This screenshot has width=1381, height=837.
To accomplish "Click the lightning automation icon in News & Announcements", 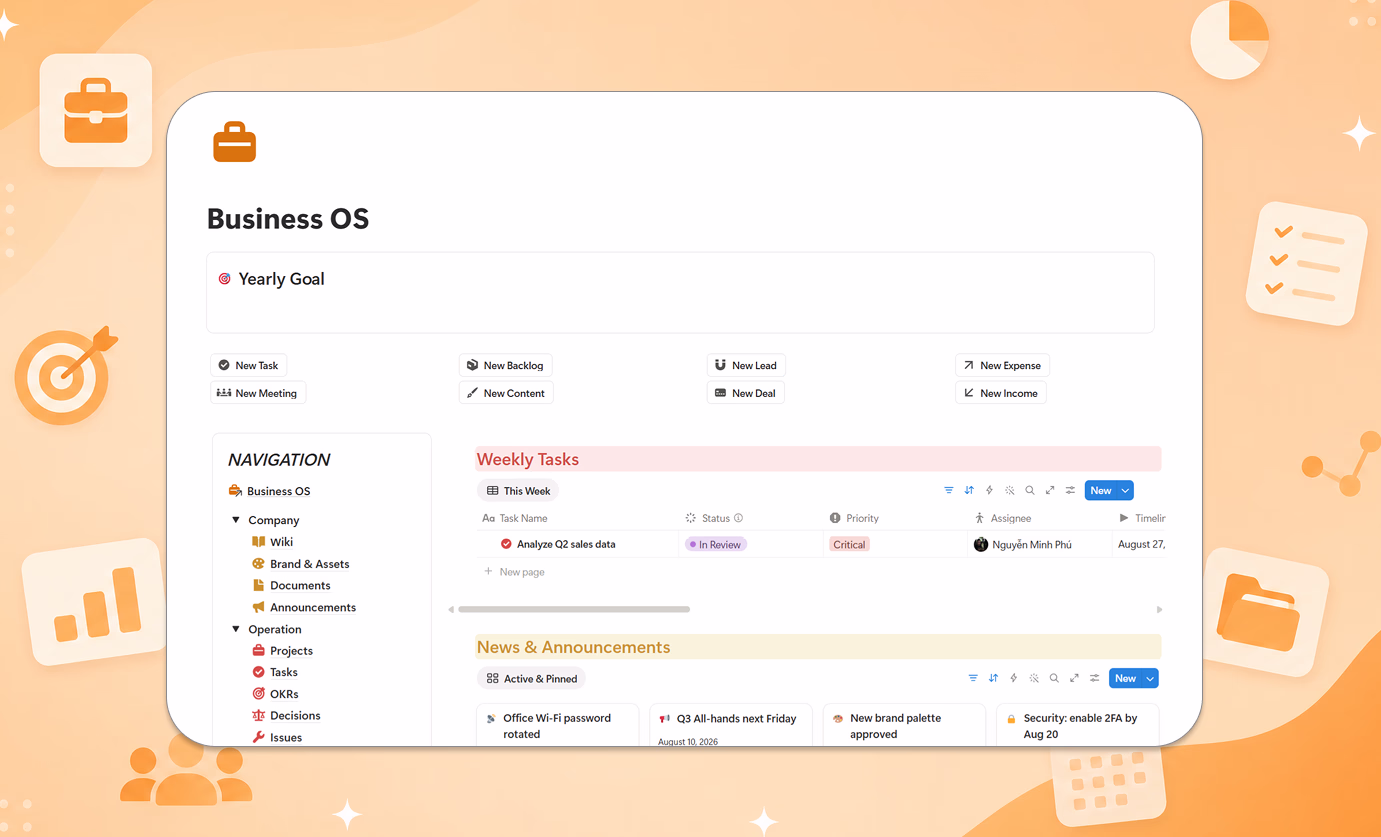I will [1013, 678].
